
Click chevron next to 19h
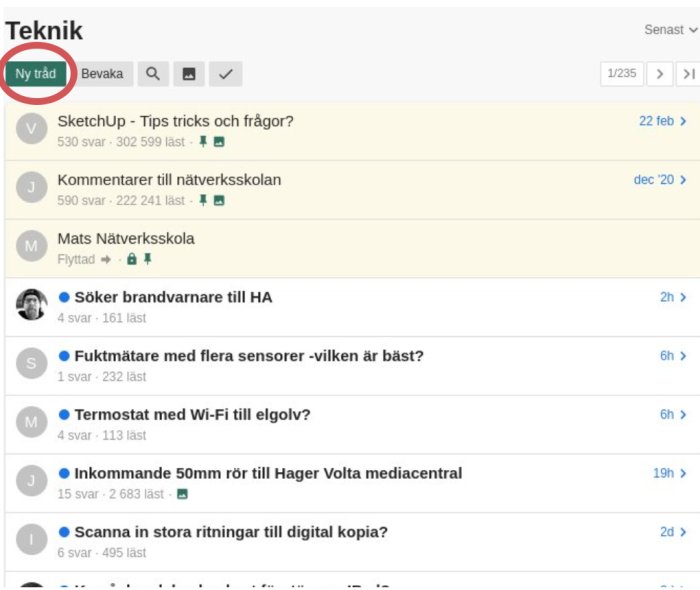pyautogui.click(x=683, y=473)
